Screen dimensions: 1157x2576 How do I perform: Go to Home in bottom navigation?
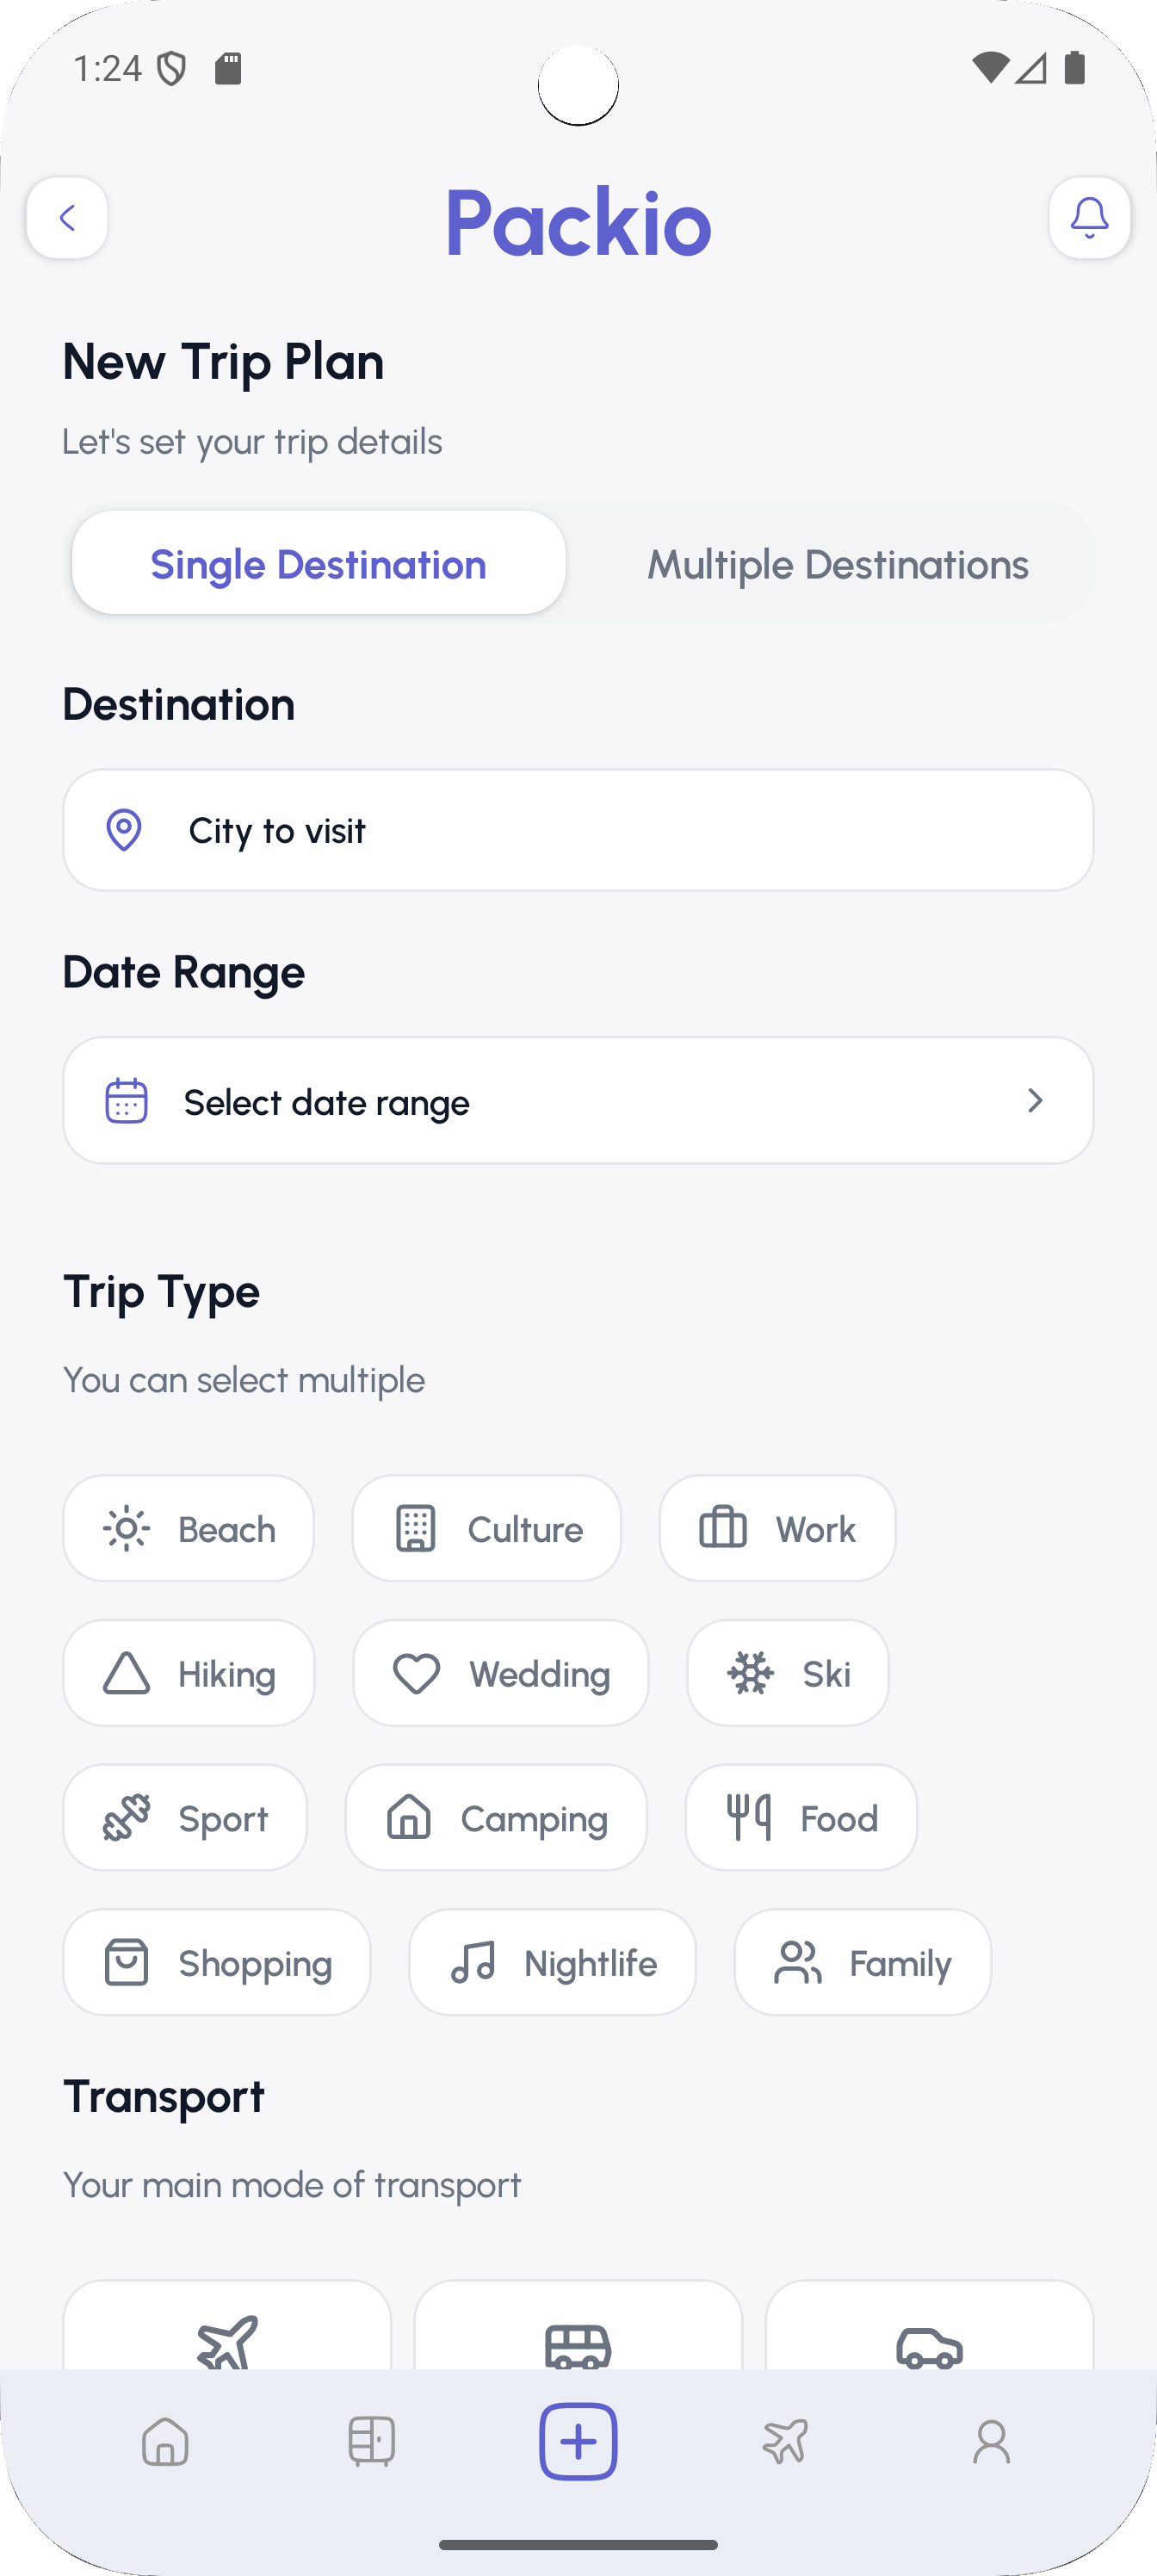pos(165,2442)
